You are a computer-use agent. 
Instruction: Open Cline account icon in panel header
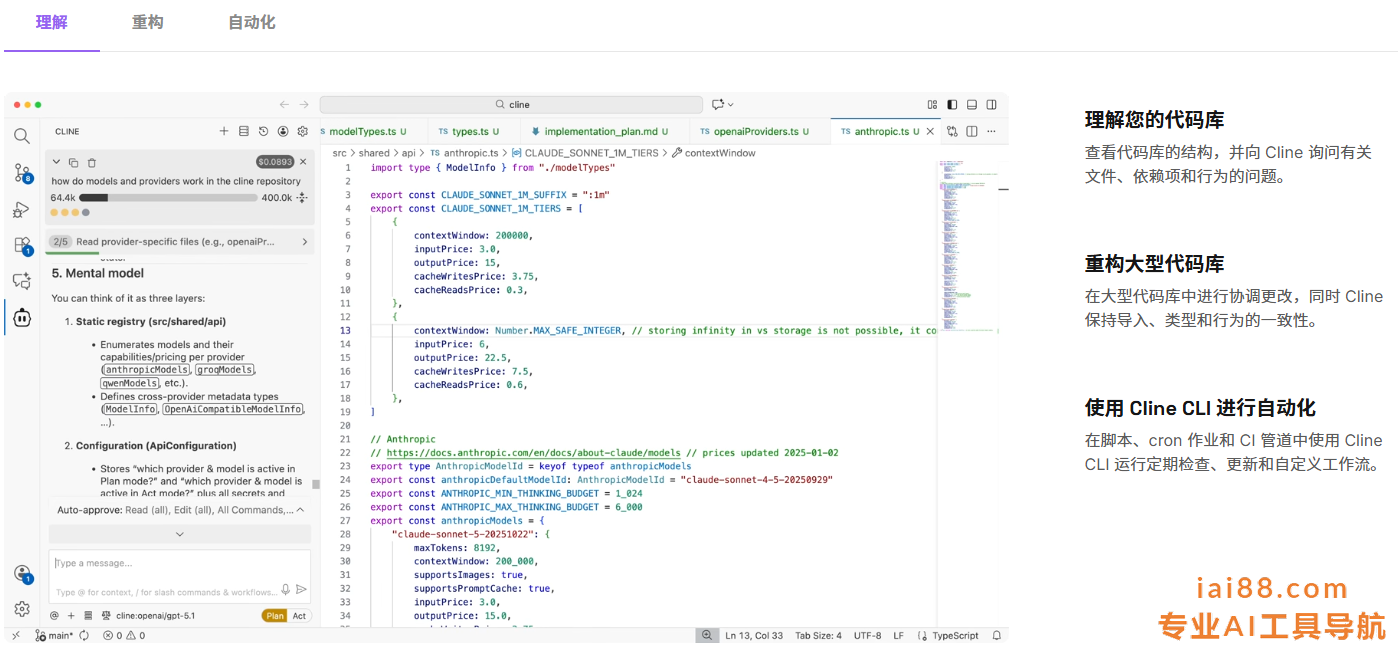point(283,131)
